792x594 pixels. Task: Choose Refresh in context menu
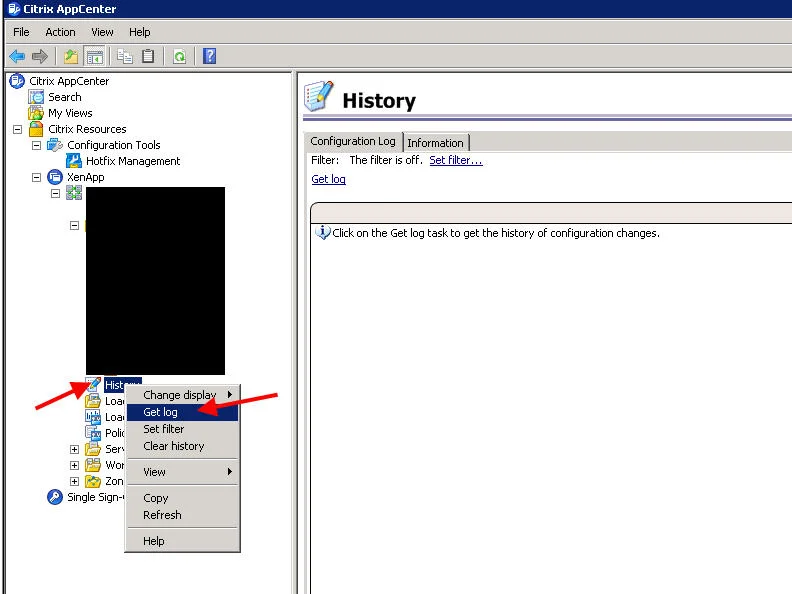point(182,515)
